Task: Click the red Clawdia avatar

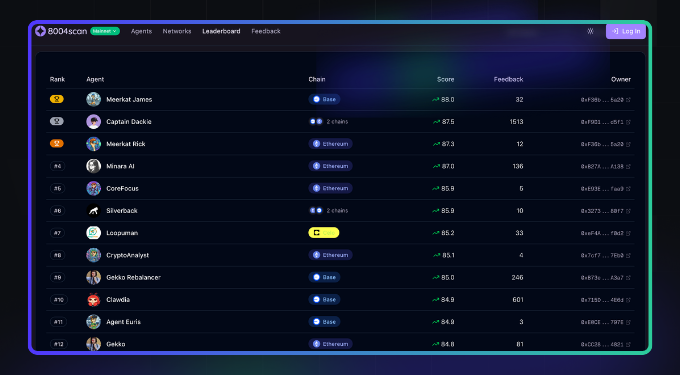Action: tap(94, 300)
